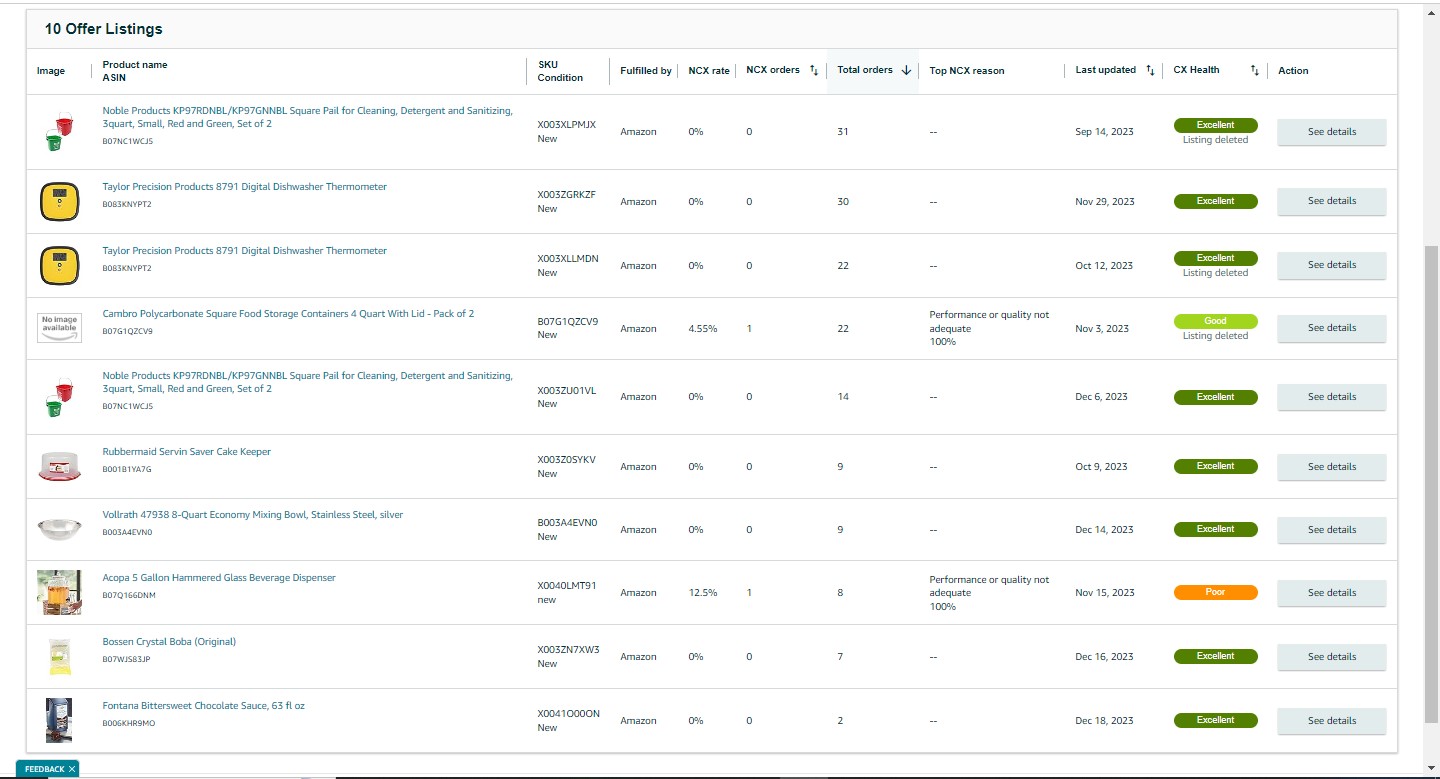See details for the Vollrath Mixing Bowl
Viewport: 1440px width, 779px height.
click(x=1332, y=530)
